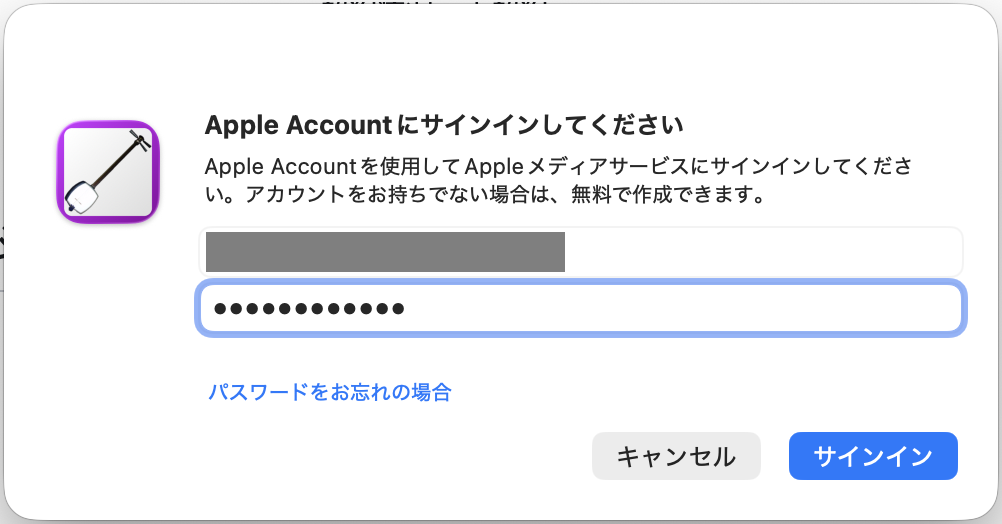Click the Apple Account email input field

pyautogui.click(x=580, y=252)
